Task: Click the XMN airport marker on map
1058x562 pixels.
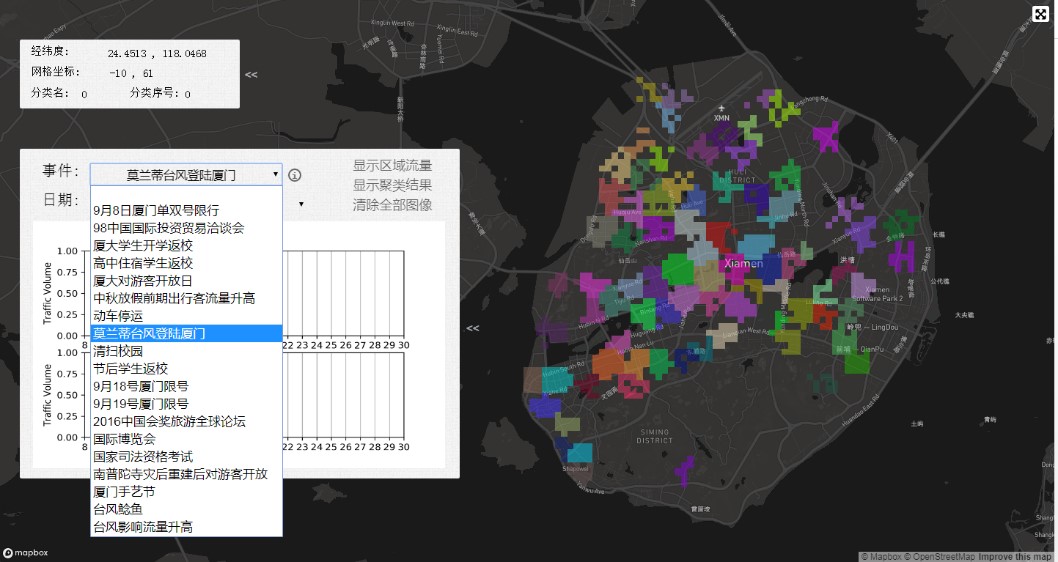Action: click(721, 108)
